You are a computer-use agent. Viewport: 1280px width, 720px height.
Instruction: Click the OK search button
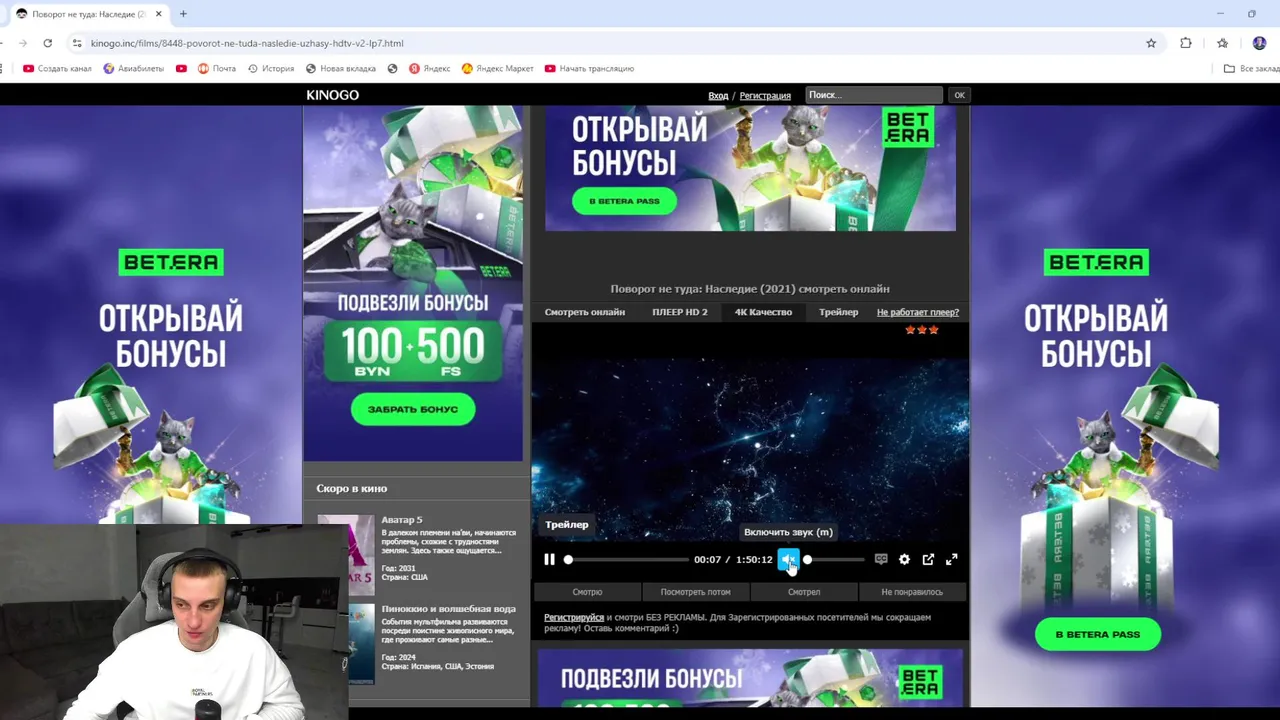coord(959,95)
